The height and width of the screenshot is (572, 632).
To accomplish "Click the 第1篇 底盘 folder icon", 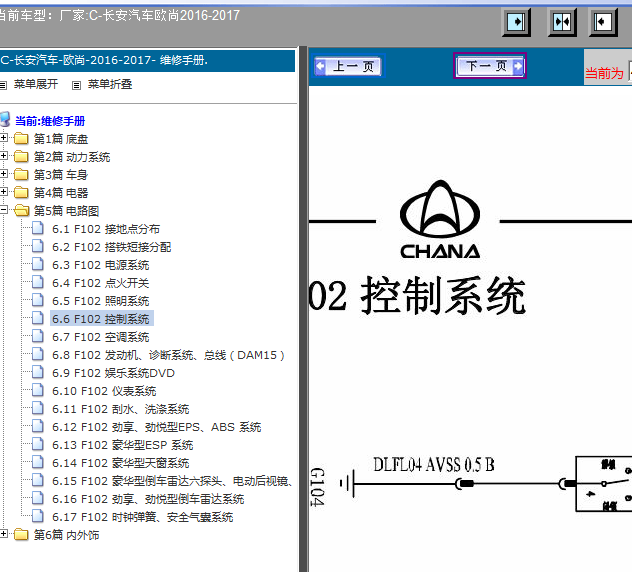I will click(x=21, y=139).
